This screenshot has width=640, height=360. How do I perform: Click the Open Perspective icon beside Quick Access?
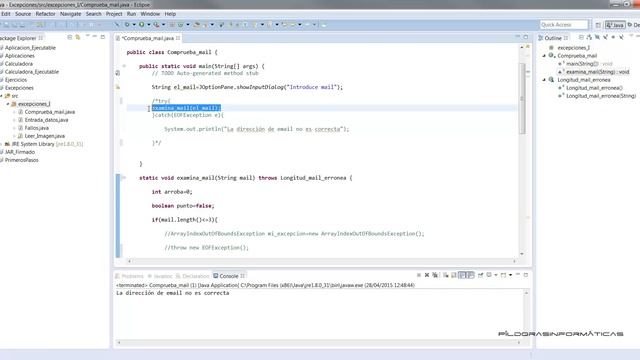(598, 25)
